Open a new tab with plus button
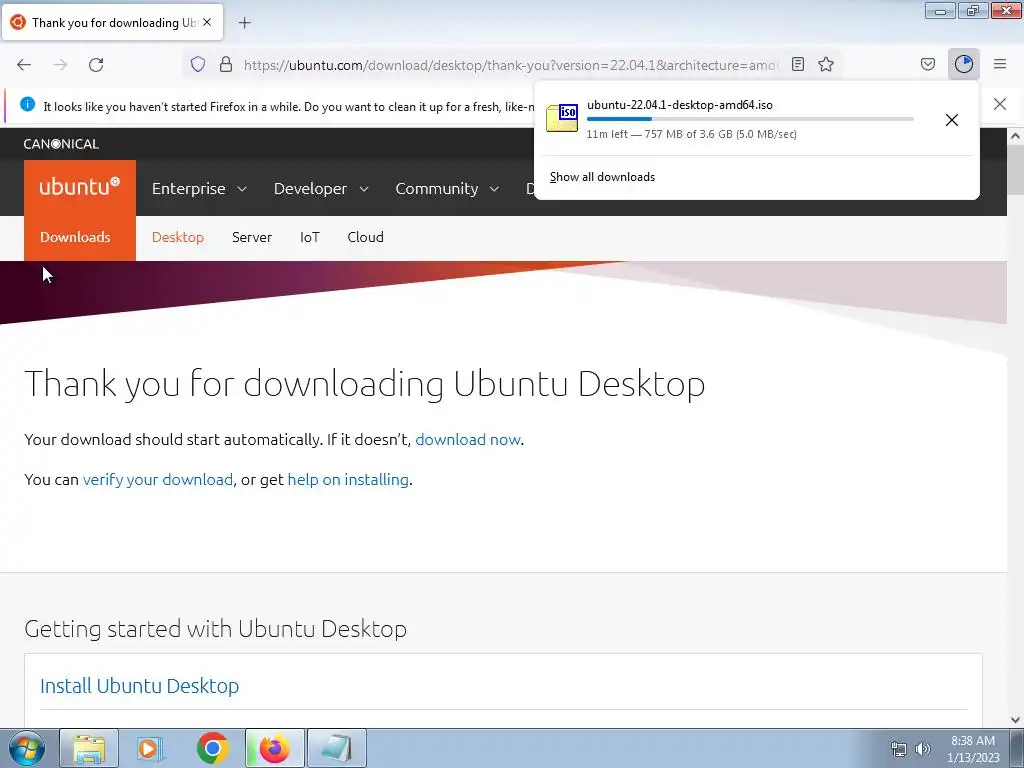The width and height of the screenshot is (1024, 768). coord(245,23)
